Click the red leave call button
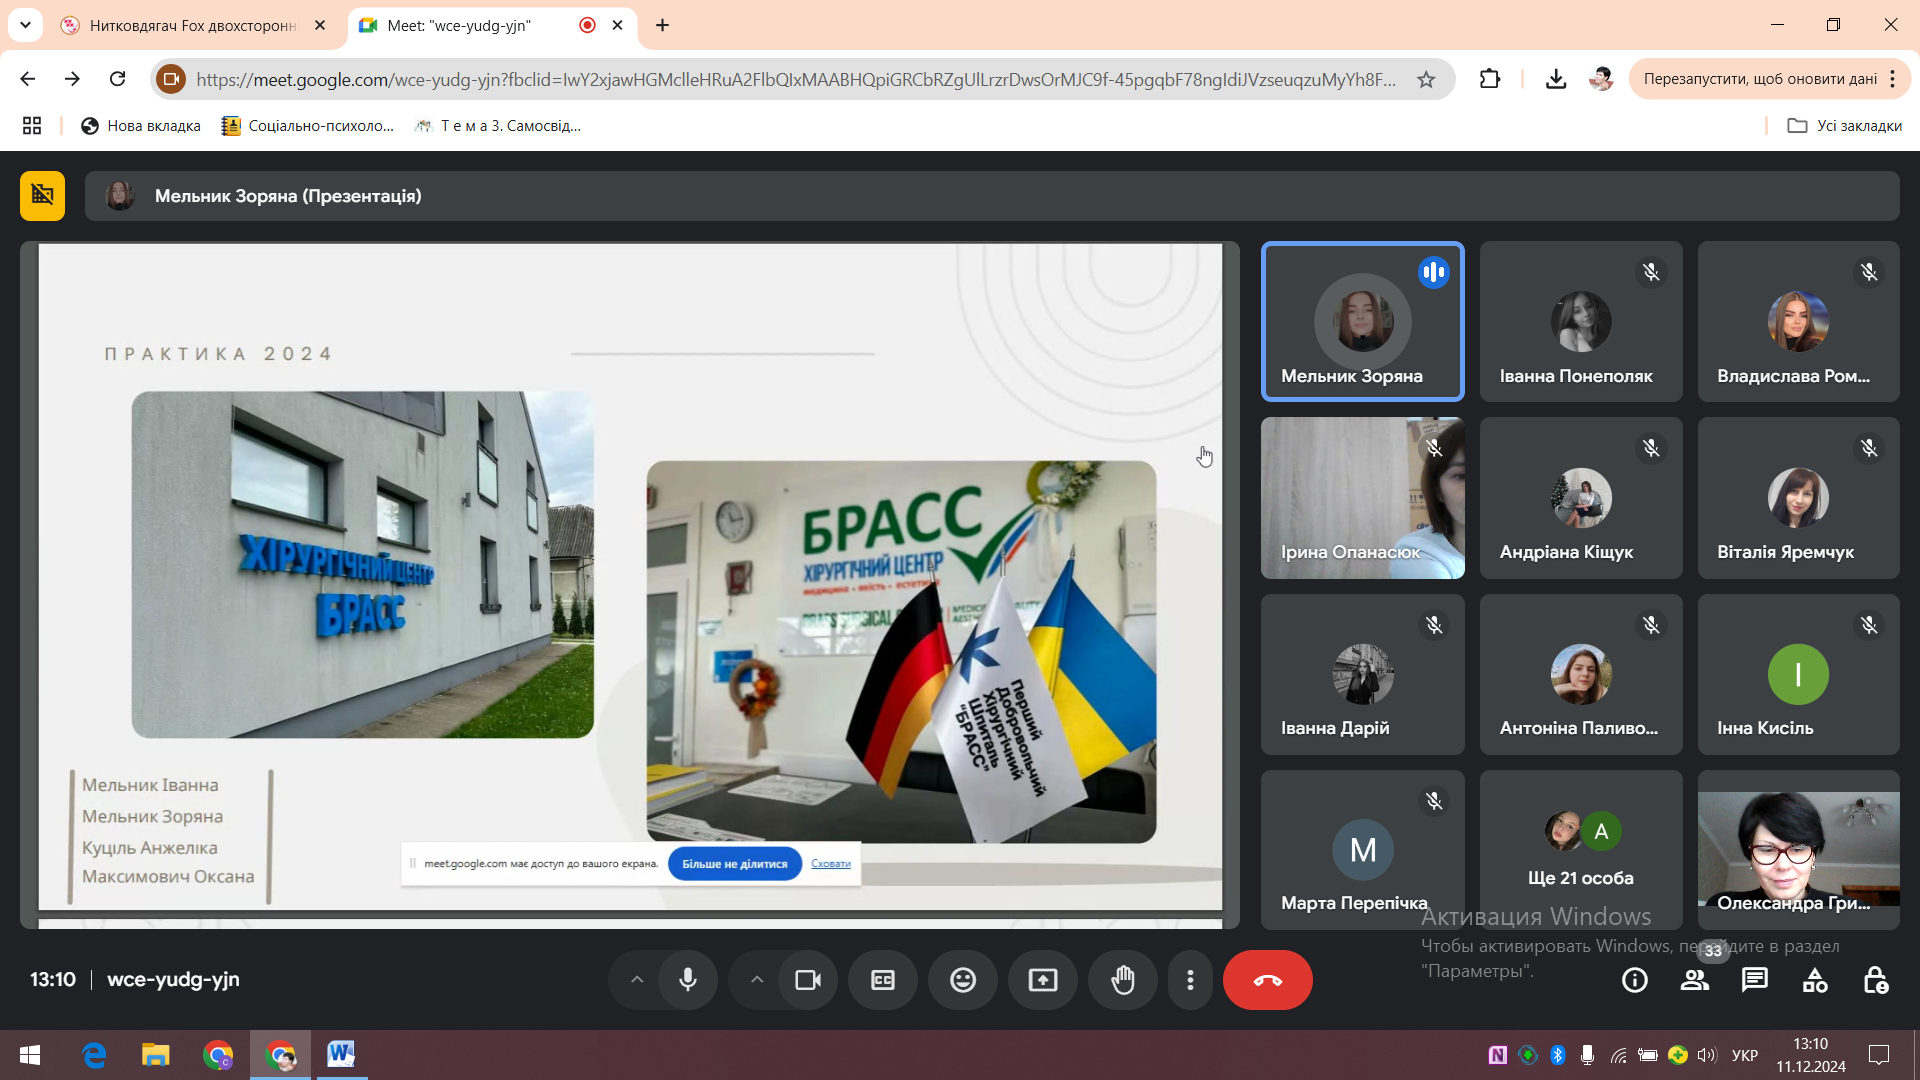 [x=1267, y=980]
